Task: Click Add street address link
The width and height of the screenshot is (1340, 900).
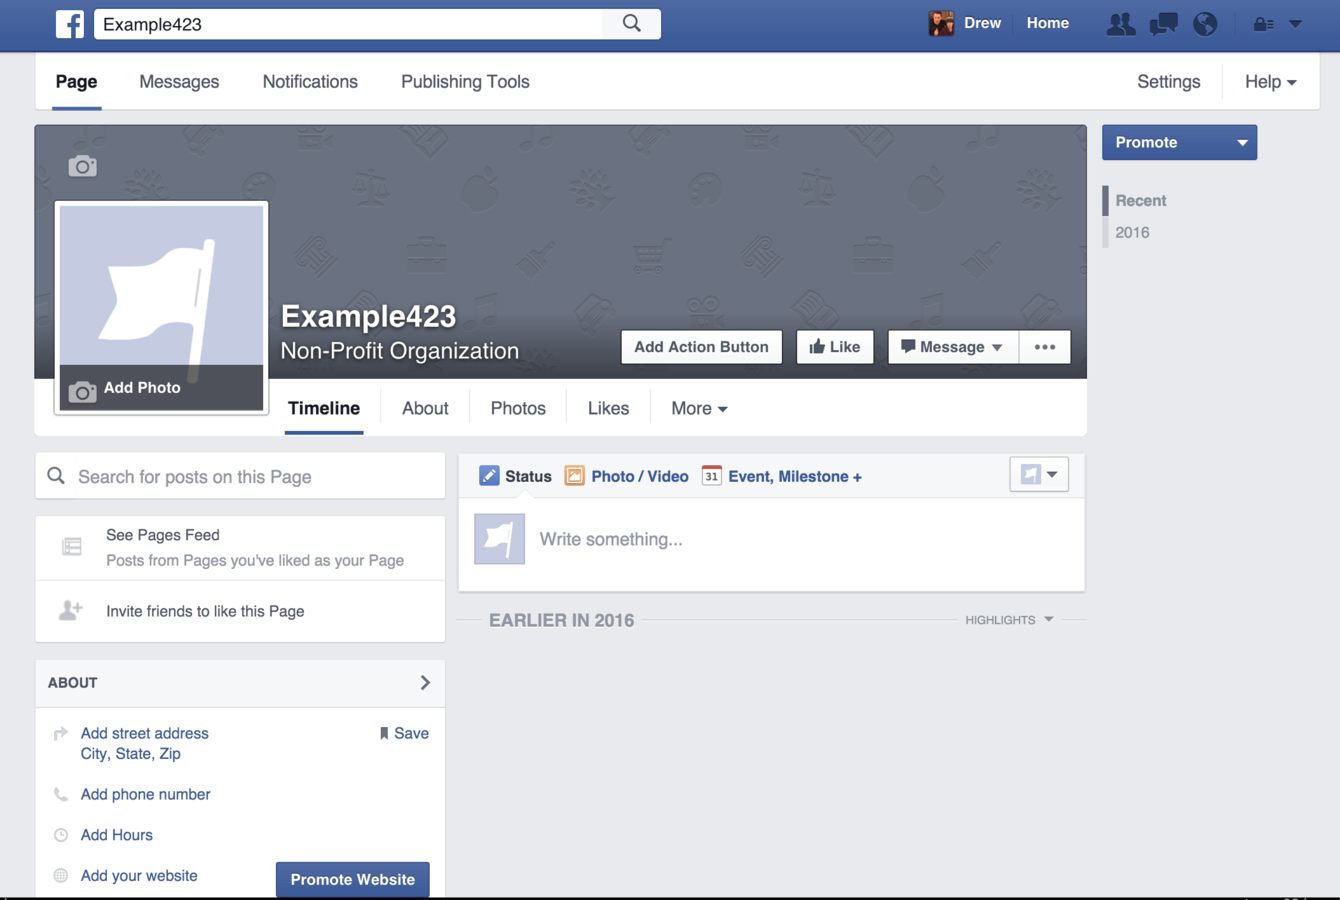Action: (144, 733)
